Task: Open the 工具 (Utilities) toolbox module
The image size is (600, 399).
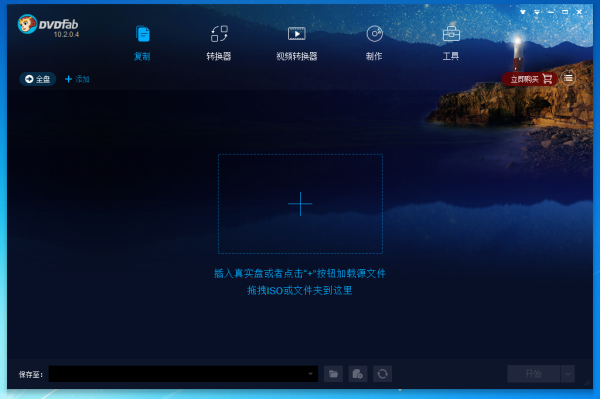Action: click(x=451, y=43)
